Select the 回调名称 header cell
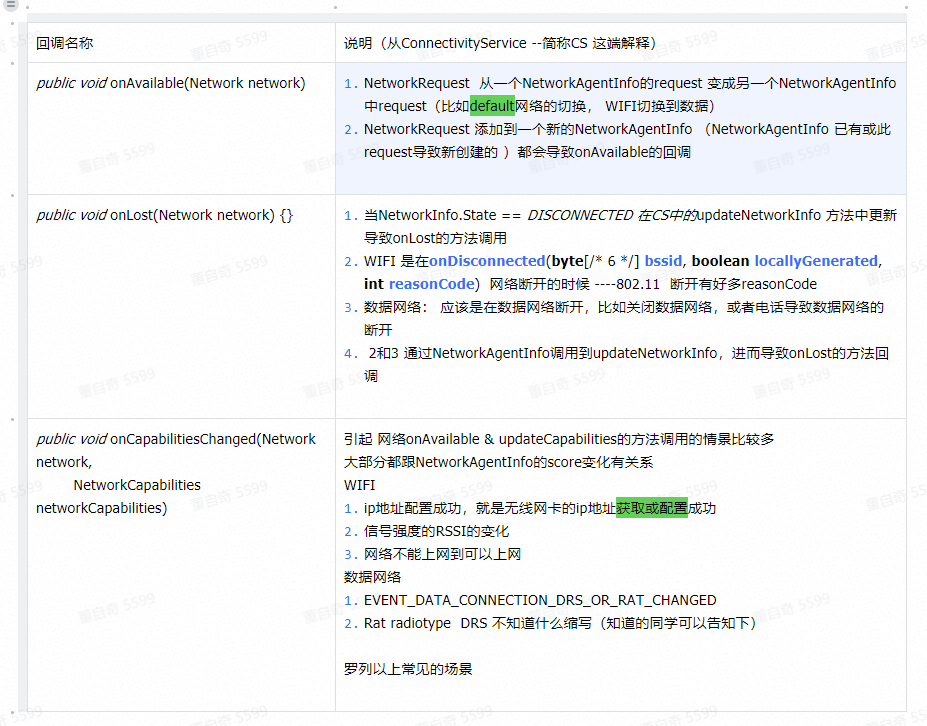The height and width of the screenshot is (726, 927). pos(62,42)
